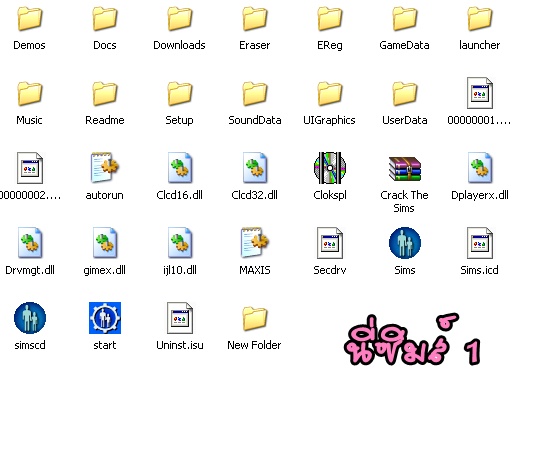Select the Uninst.isu file
The width and height of the screenshot is (545, 461).
click(180, 318)
